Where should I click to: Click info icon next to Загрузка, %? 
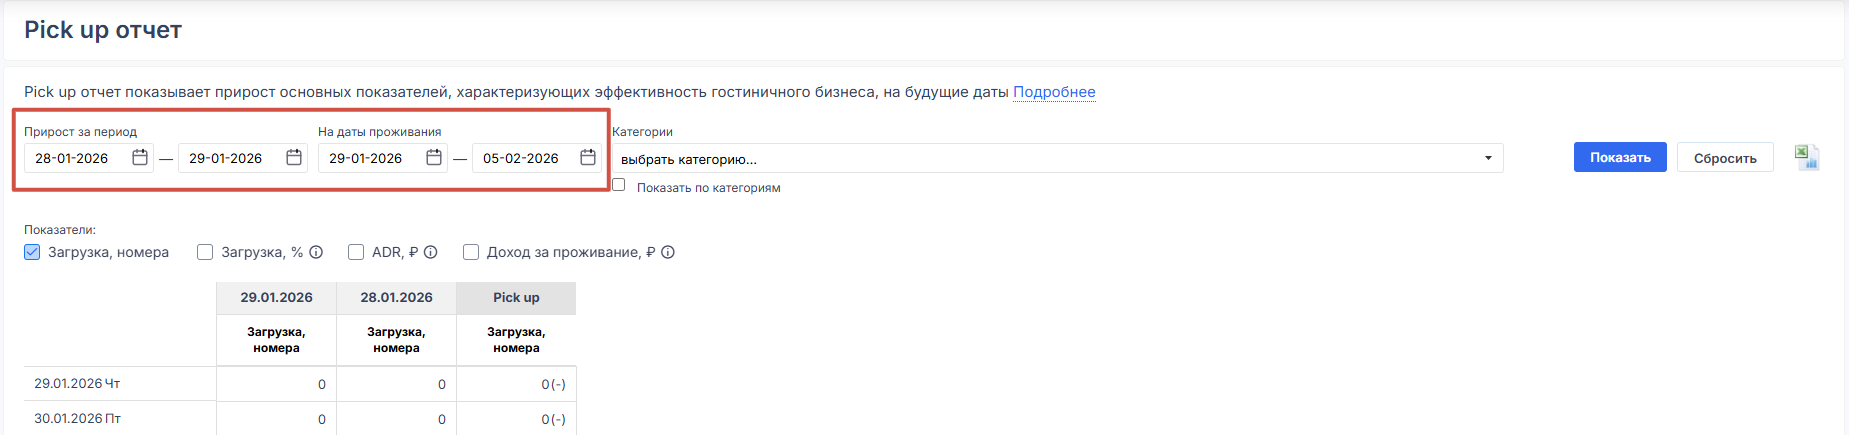[x=316, y=252]
